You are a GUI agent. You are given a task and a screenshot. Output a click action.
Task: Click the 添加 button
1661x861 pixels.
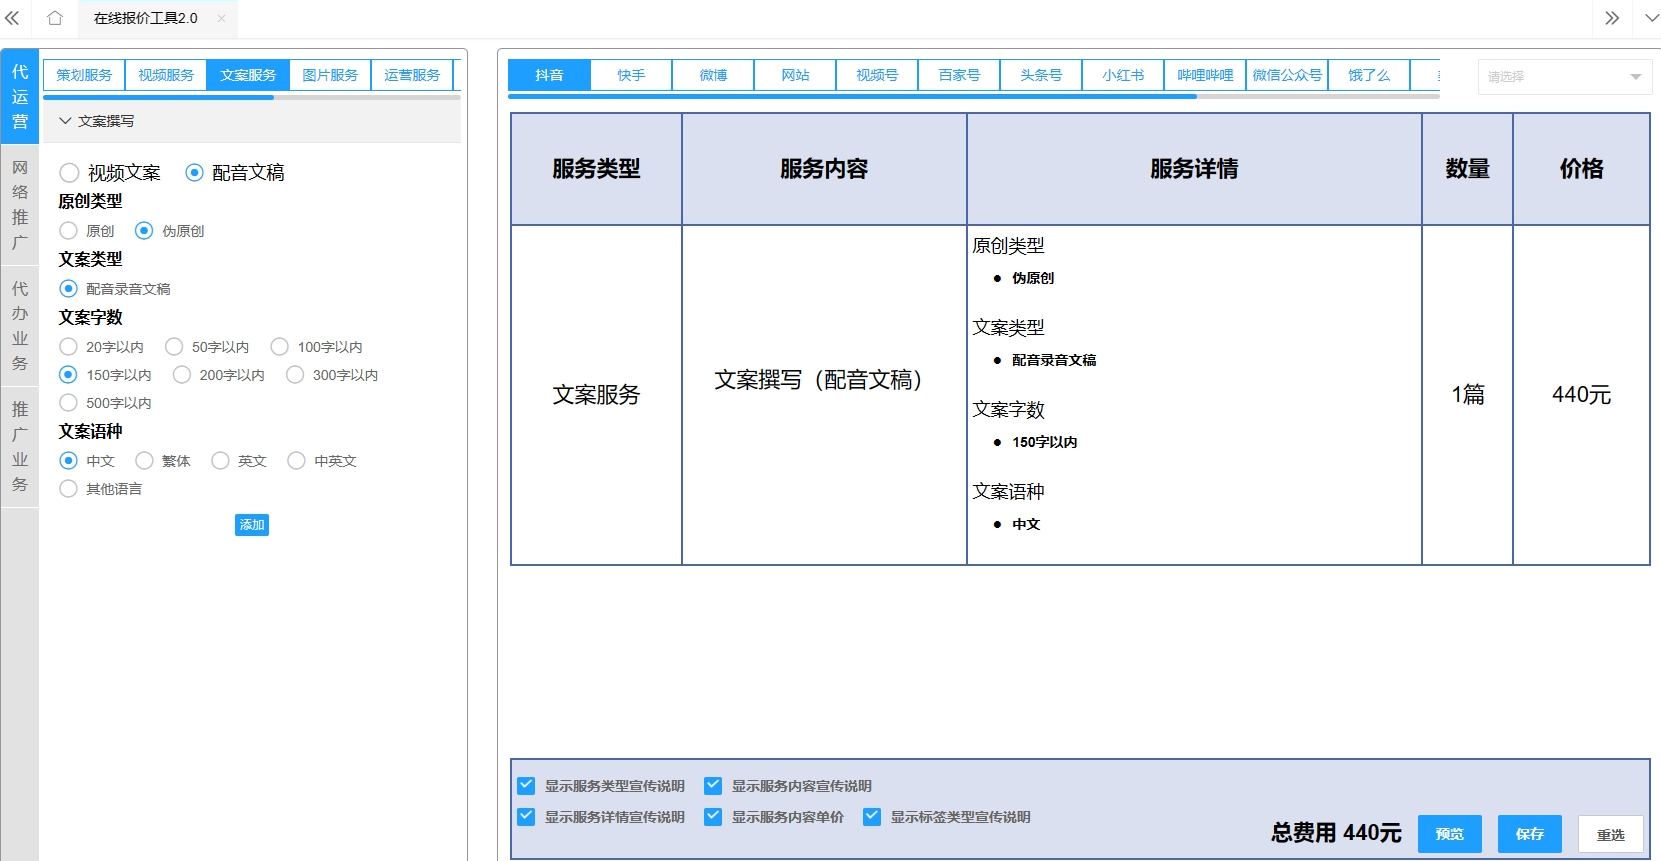(x=252, y=525)
